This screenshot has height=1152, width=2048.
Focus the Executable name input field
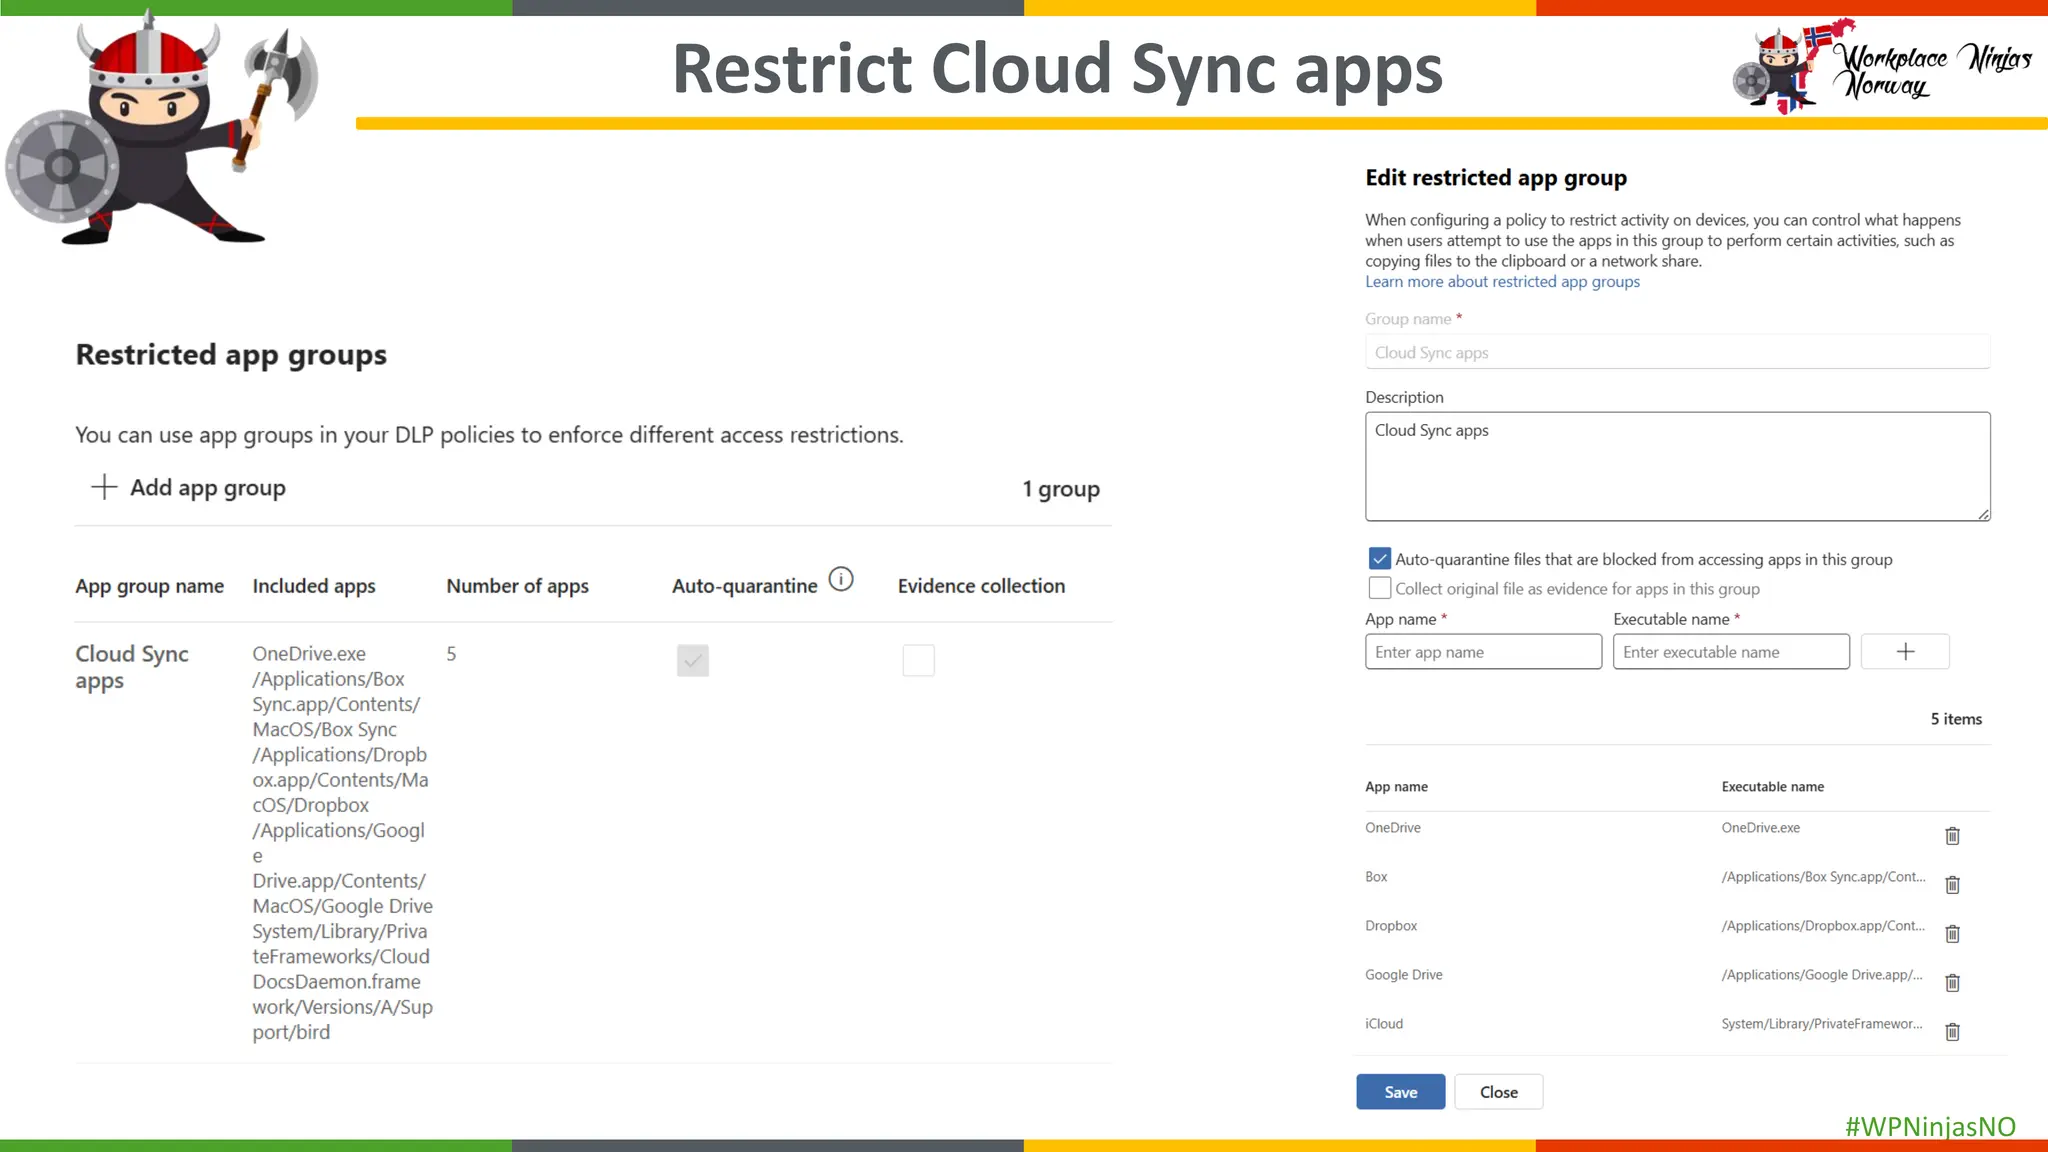click(1731, 652)
